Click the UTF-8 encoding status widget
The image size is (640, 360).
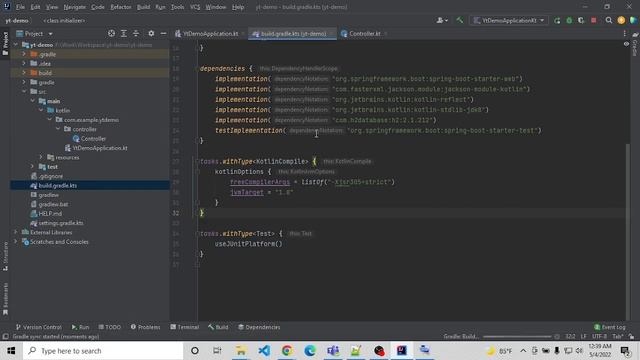coord(599,336)
